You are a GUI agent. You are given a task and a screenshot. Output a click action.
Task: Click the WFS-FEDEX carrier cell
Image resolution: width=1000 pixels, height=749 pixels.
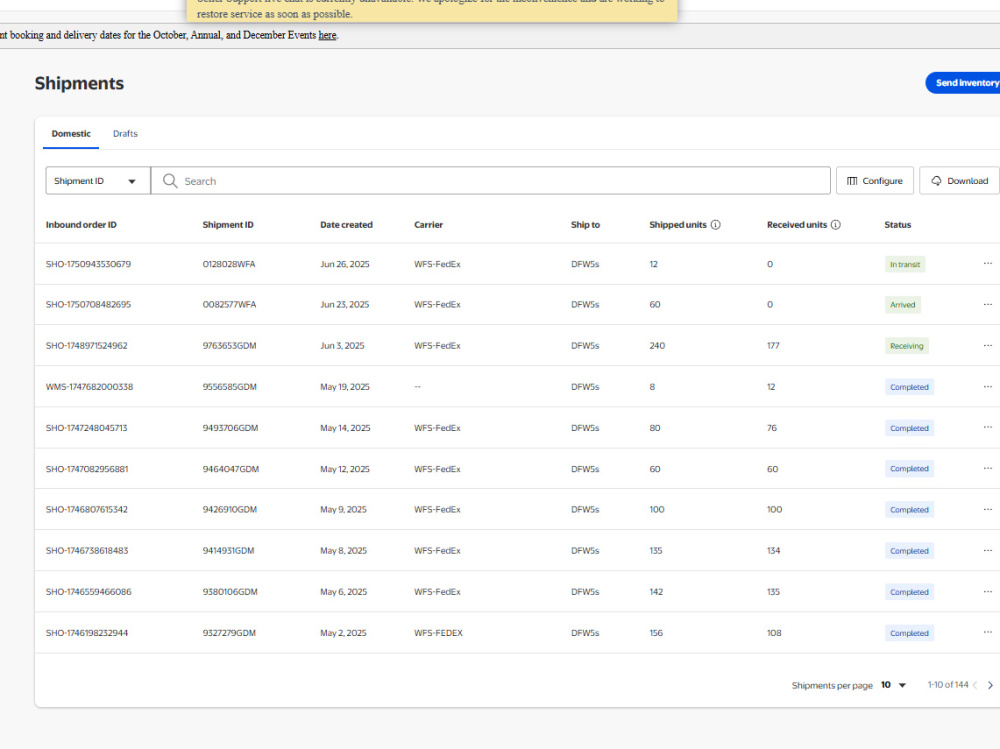tap(438, 633)
